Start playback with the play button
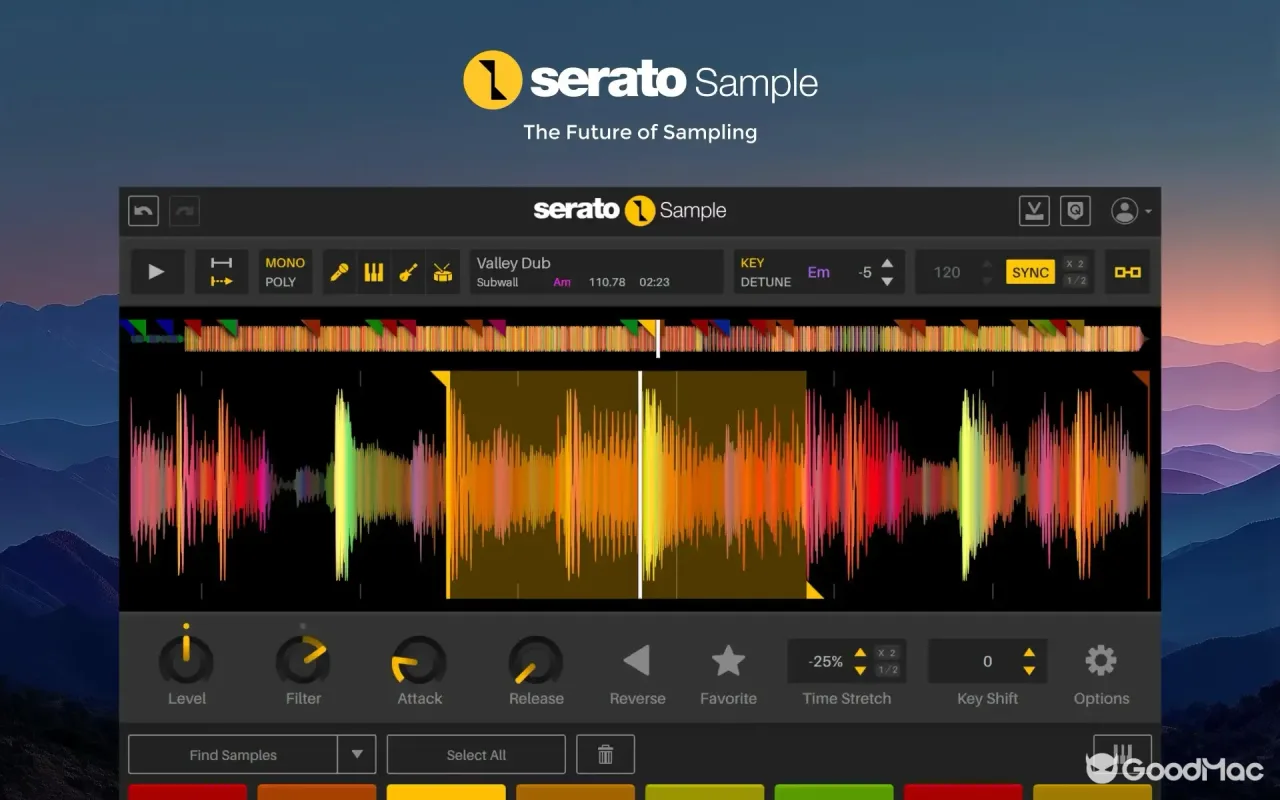This screenshot has height=800, width=1280. click(x=156, y=272)
